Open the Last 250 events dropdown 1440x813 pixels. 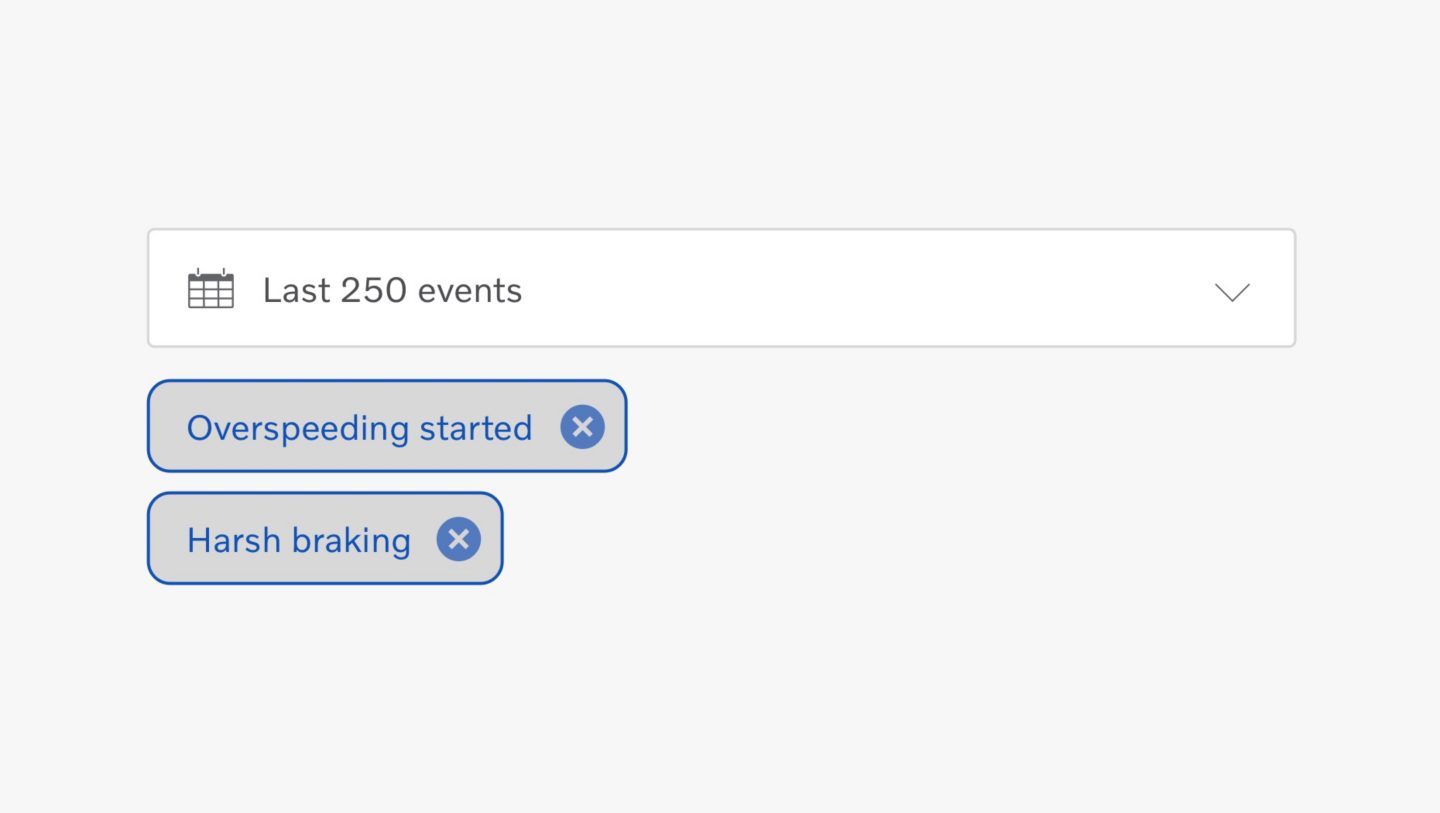(x=721, y=288)
